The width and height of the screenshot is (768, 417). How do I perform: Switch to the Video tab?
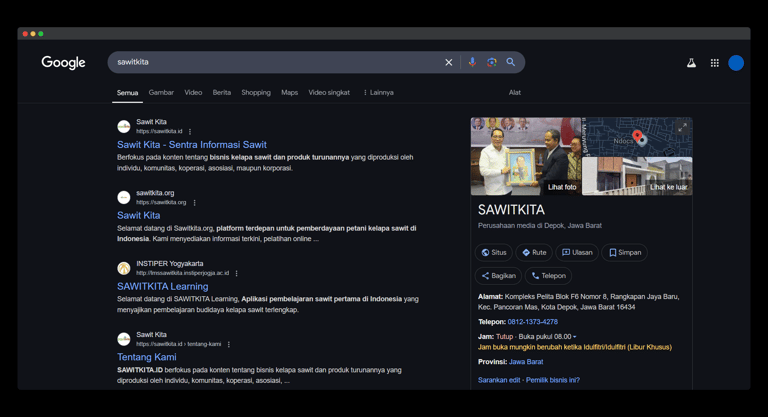(193, 92)
